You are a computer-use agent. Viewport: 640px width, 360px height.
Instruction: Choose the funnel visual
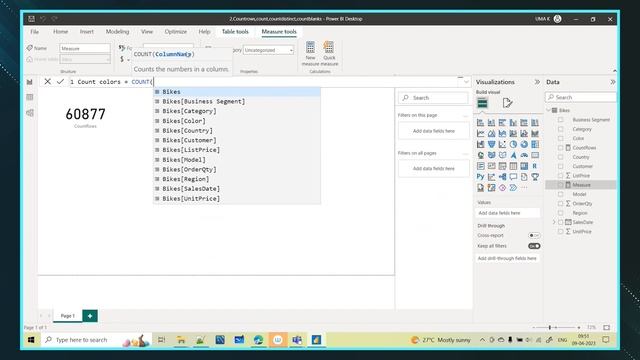click(x=491, y=144)
